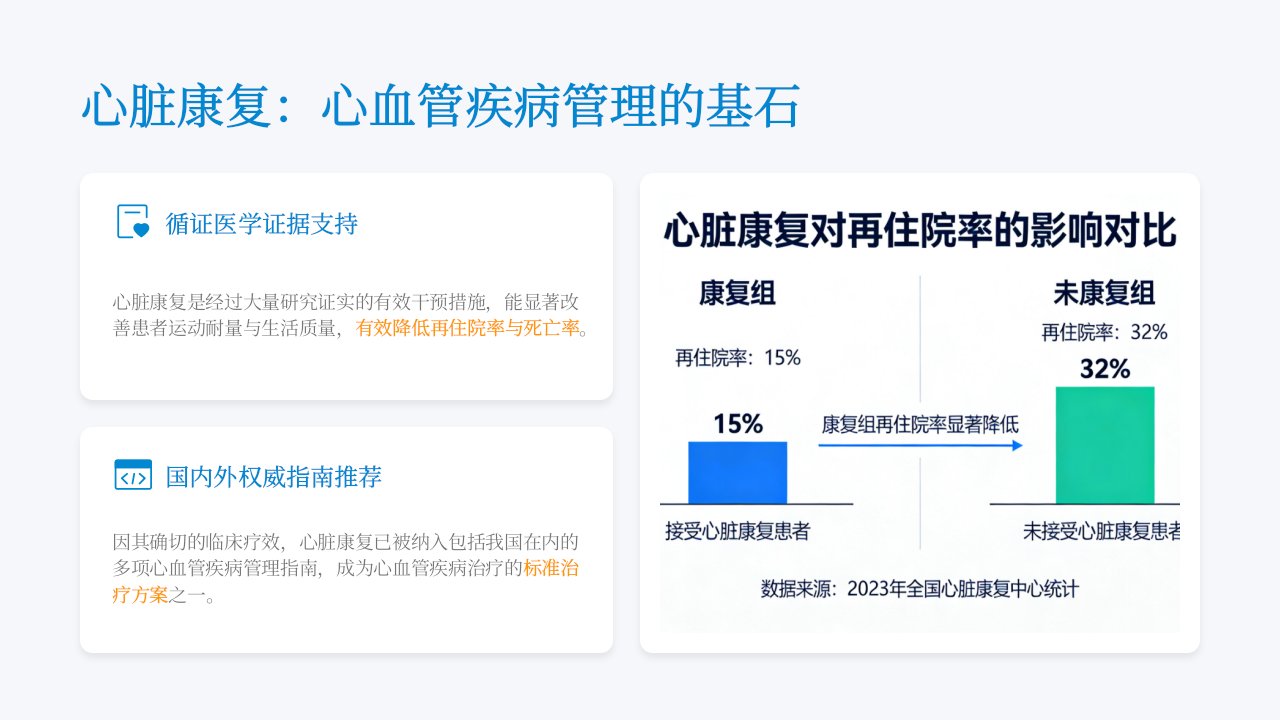Select the green 32% bar
The height and width of the screenshot is (720, 1280).
(1105, 445)
